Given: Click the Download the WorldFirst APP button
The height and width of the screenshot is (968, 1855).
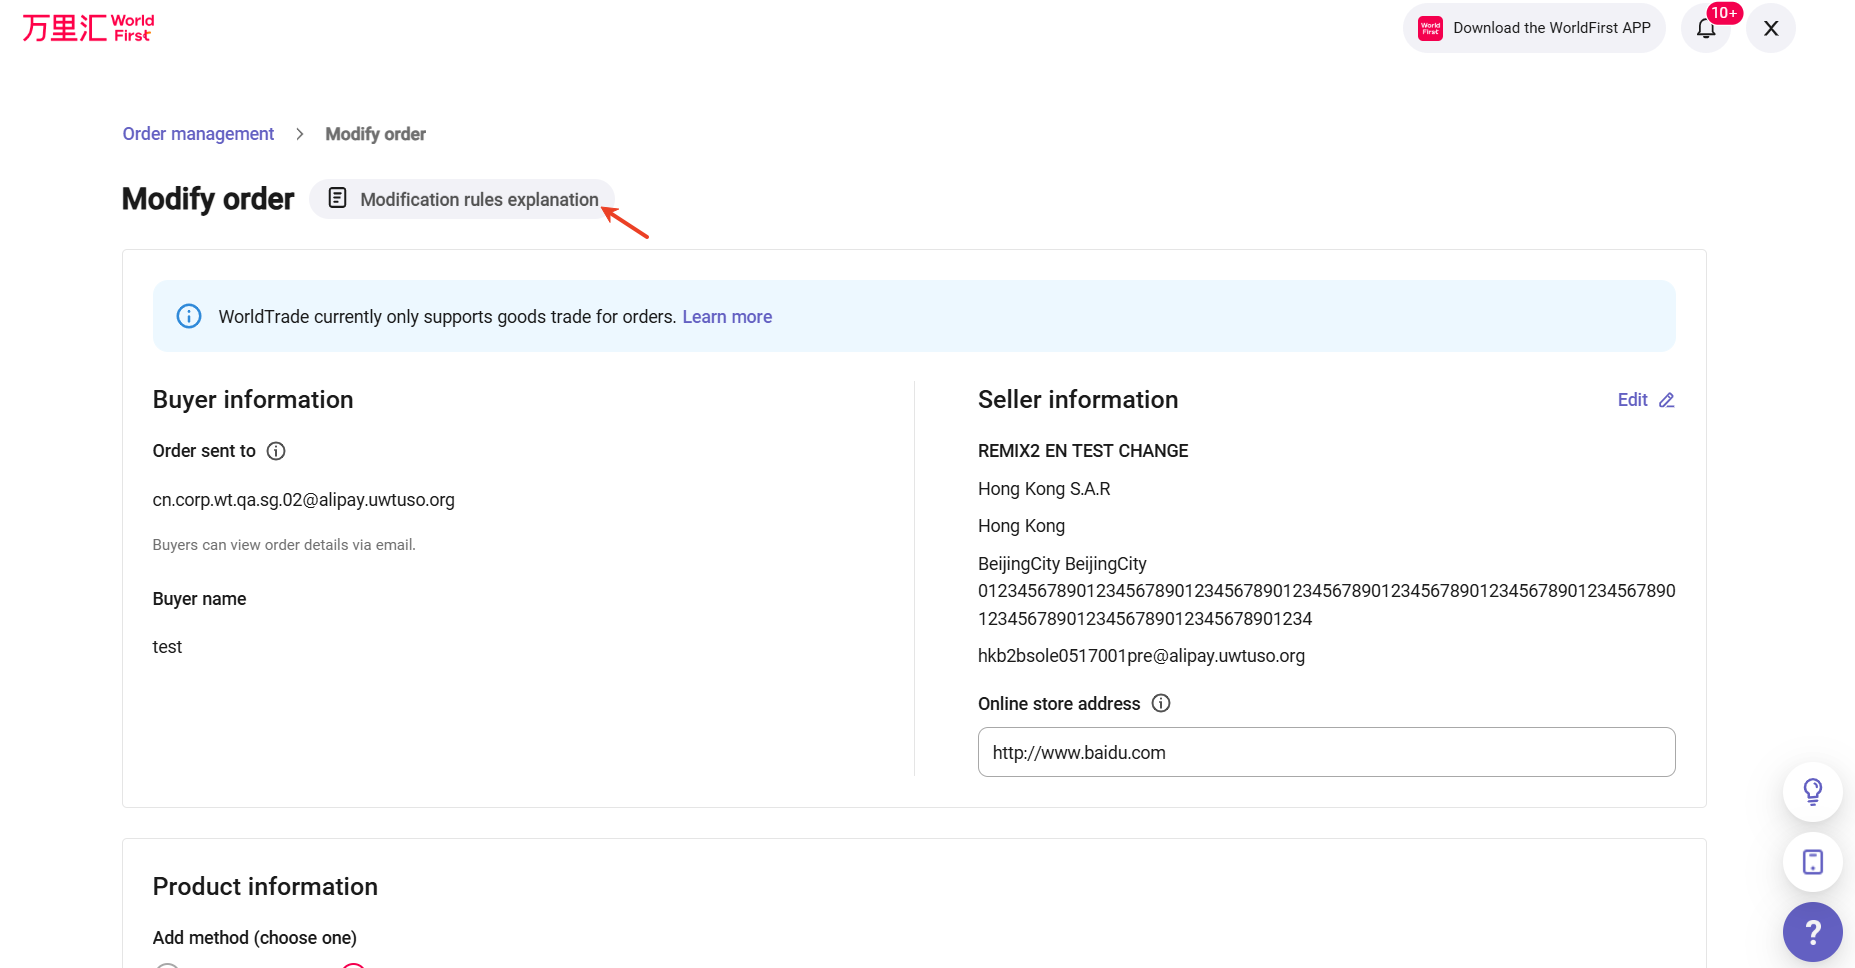Looking at the screenshot, I should (x=1533, y=27).
